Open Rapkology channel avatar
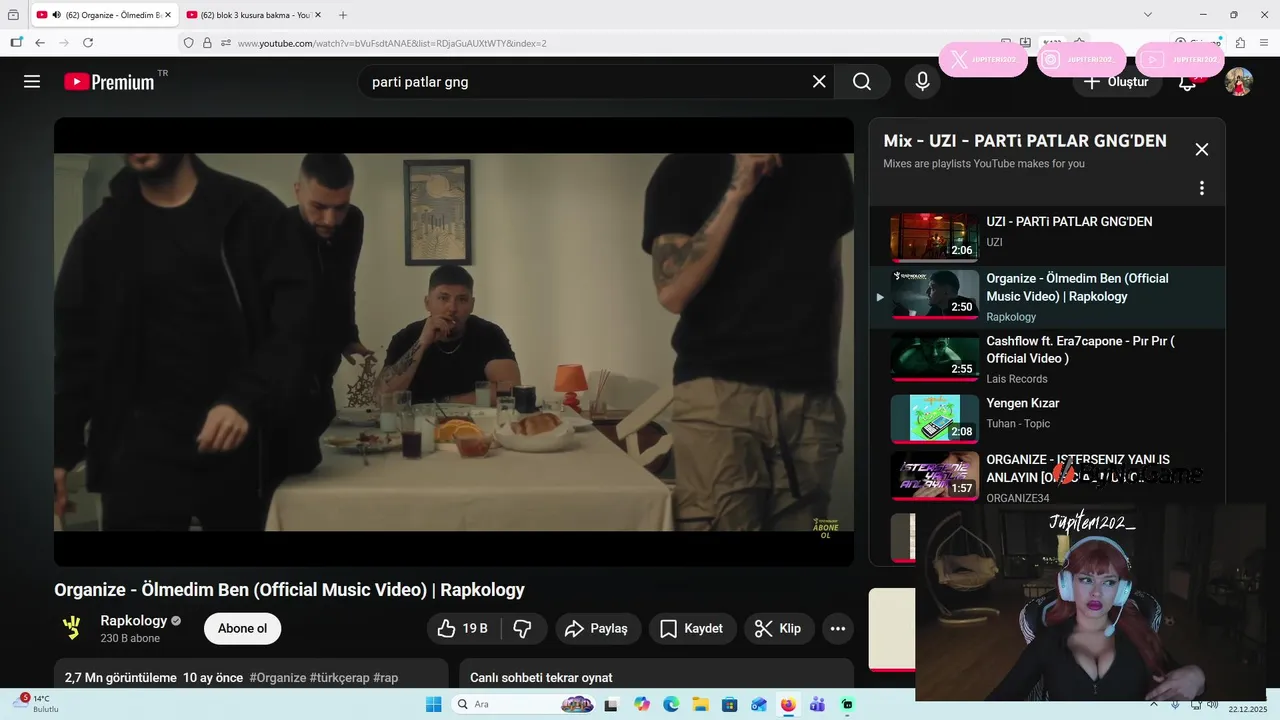Viewport: 1280px width, 720px height. pyautogui.click(x=72, y=628)
